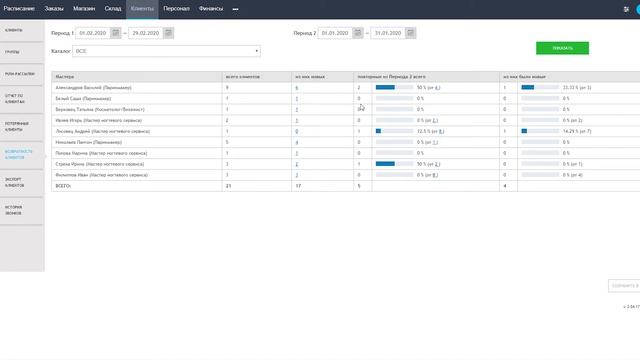Select Отчет по клиентам sidebar item
This screenshot has width=640, height=360.
pyautogui.click(x=22, y=99)
